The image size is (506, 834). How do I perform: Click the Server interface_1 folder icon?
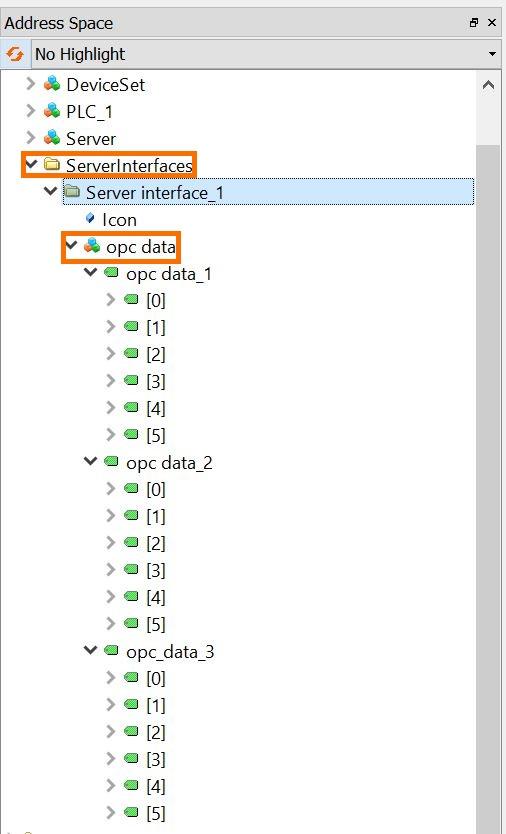click(72, 190)
